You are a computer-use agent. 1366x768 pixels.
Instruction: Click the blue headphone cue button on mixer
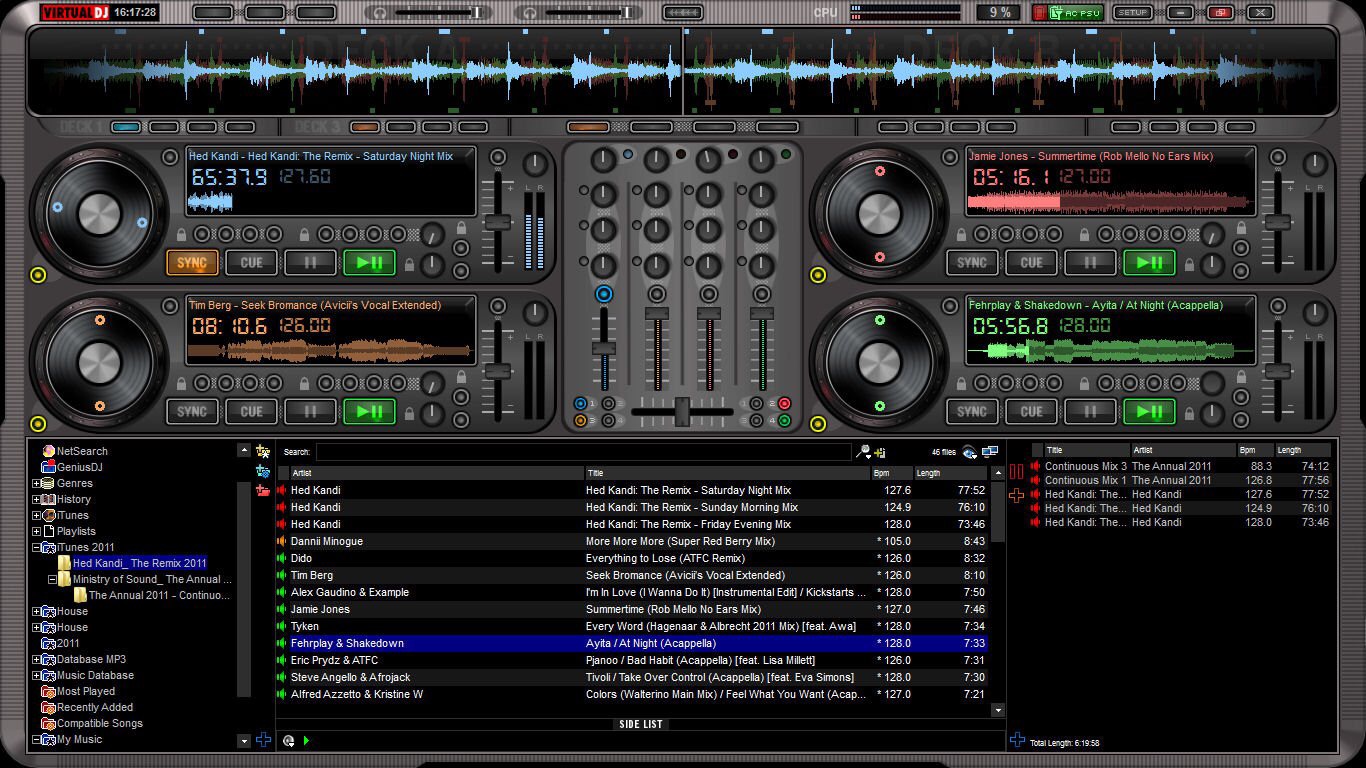(603, 294)
